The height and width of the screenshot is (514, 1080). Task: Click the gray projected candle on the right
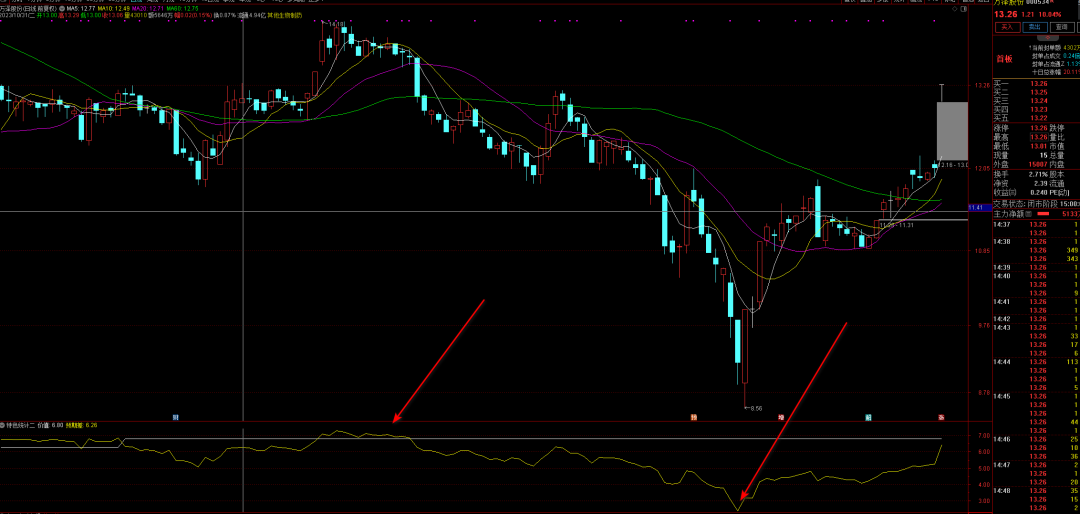[x=952, y=130]
